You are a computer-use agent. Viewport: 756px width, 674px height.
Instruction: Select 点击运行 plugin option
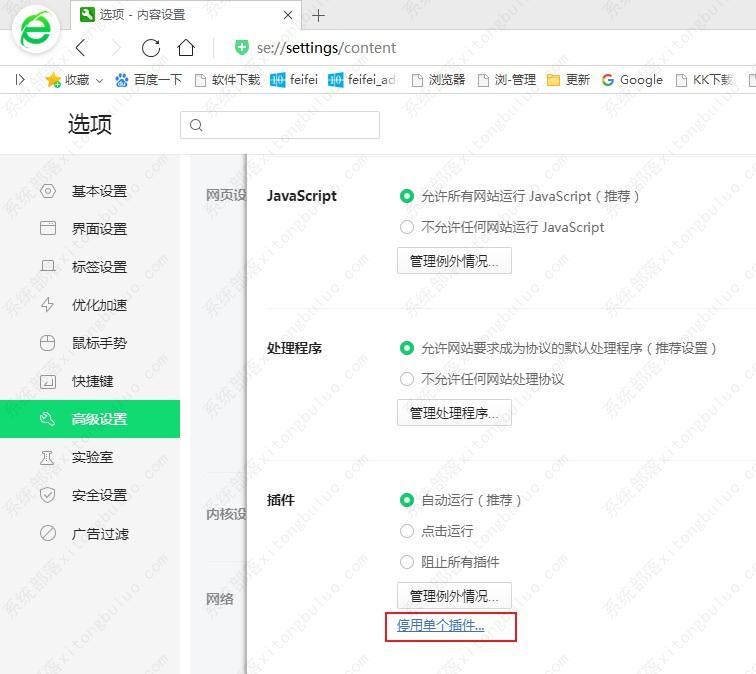(x=407, y=531)
